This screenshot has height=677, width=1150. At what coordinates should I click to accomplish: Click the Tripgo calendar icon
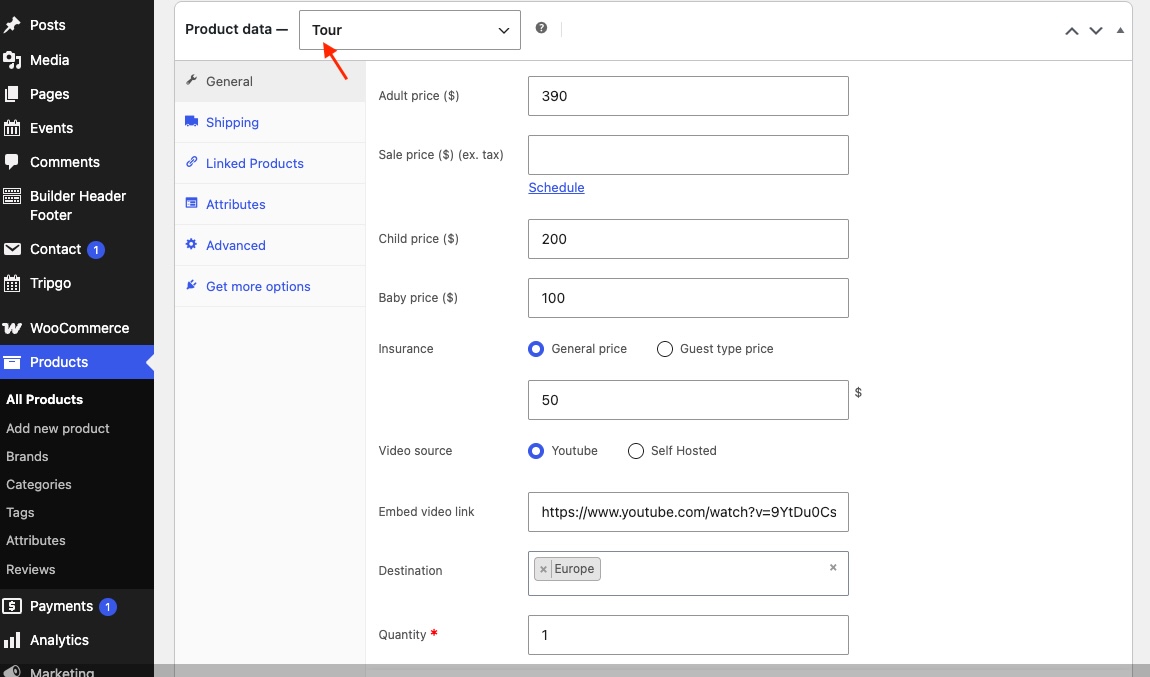pos(12,283)
